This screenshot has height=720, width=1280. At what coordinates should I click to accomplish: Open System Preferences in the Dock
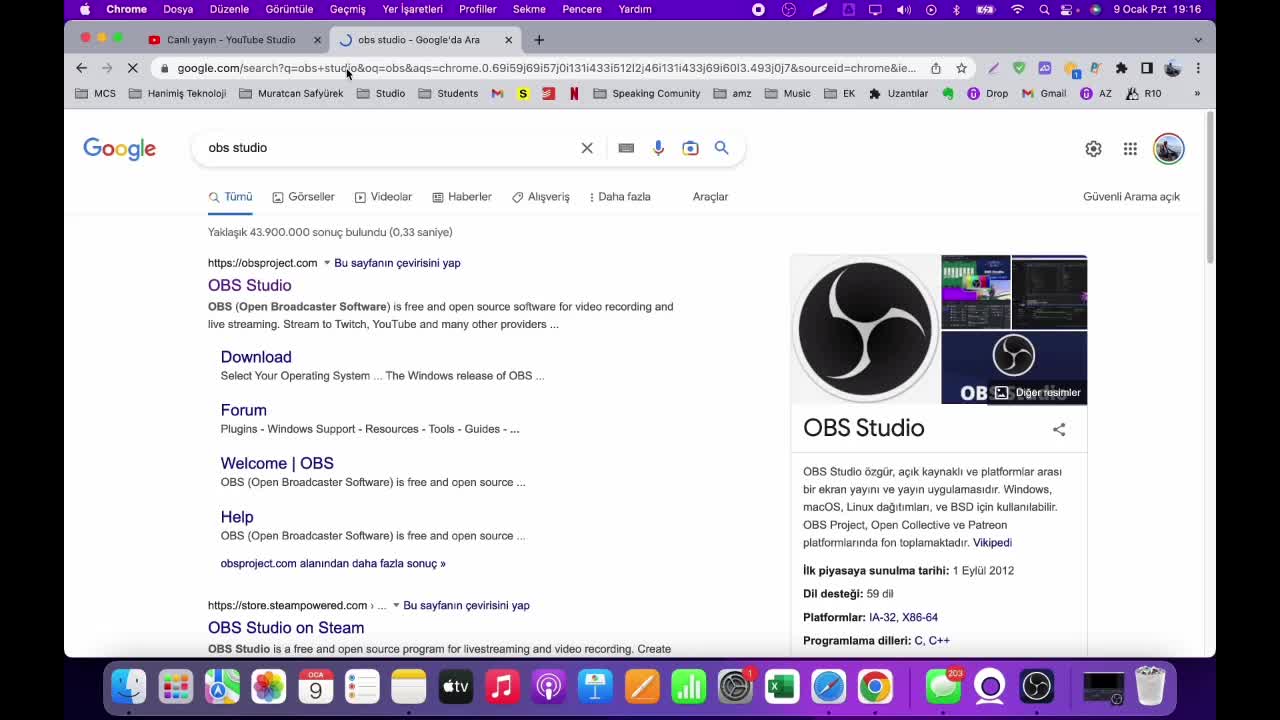tap(735, 687)
